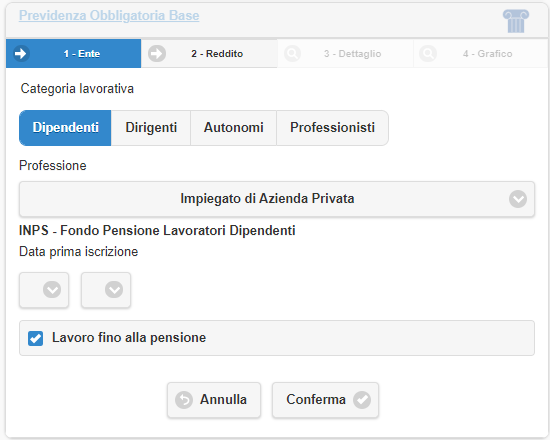Click the column pillar icon in header
The image size is (550, 440).
pyautogui.click(x=516, y=21)
